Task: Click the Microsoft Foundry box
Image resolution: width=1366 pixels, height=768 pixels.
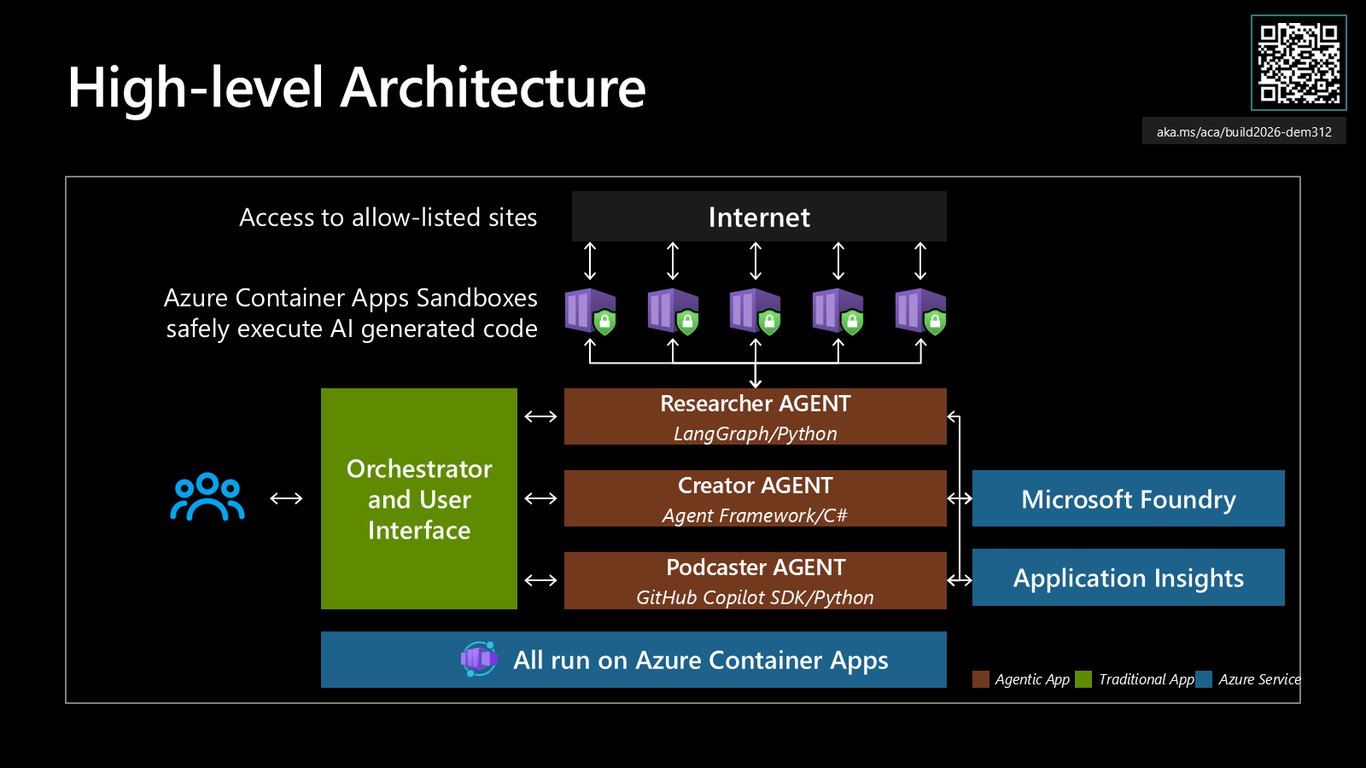Action: (1128, 499)
